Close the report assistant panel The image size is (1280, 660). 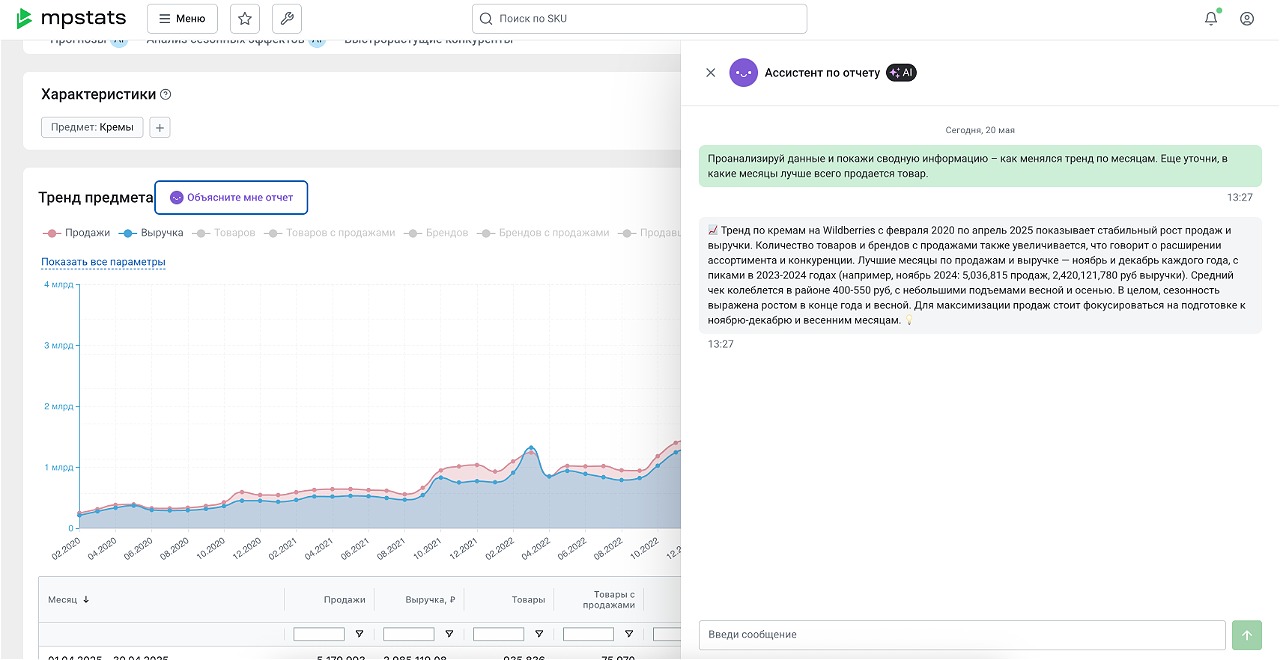tap(711, 72)
